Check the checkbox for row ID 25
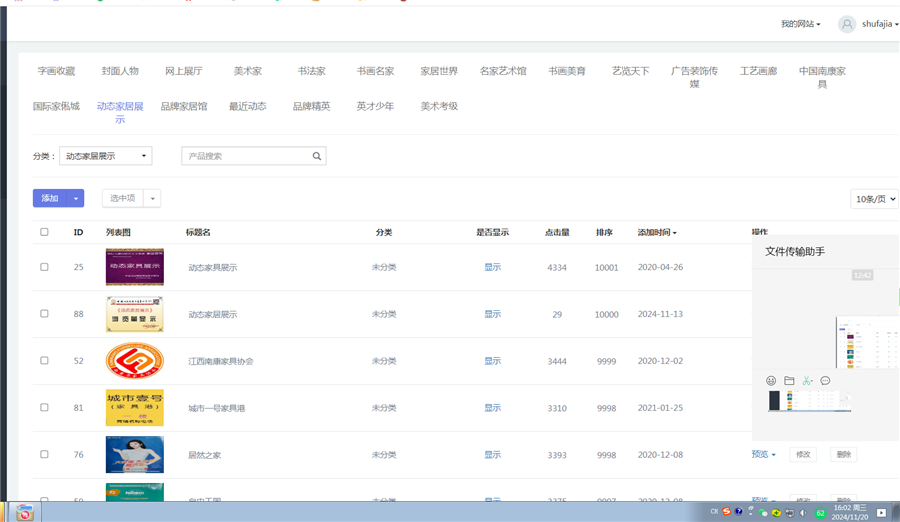The image size is (900, 522). tap(44, 267)
